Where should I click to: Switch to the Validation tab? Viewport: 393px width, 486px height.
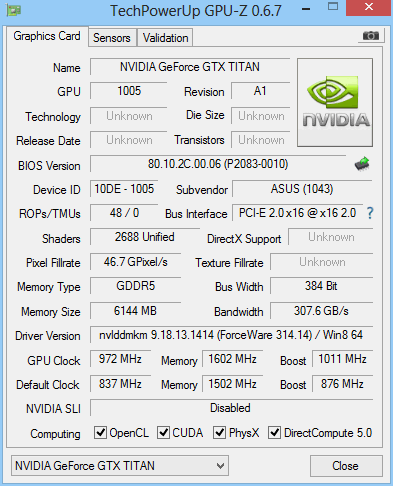pos(165,38)
